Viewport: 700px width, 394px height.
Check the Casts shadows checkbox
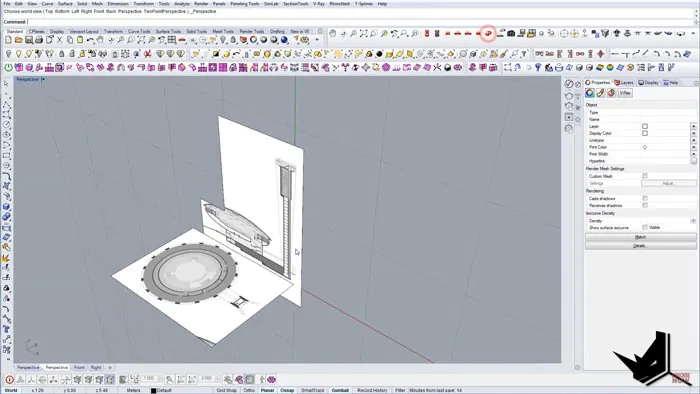pos(645,198)
